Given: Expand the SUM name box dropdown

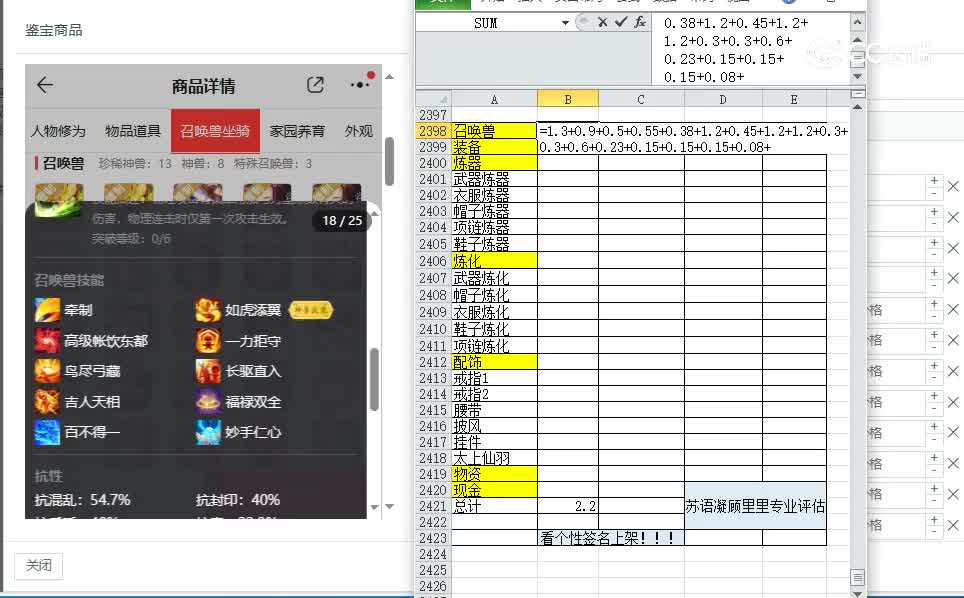Looking at the screenshot, I should click(565, 22).
